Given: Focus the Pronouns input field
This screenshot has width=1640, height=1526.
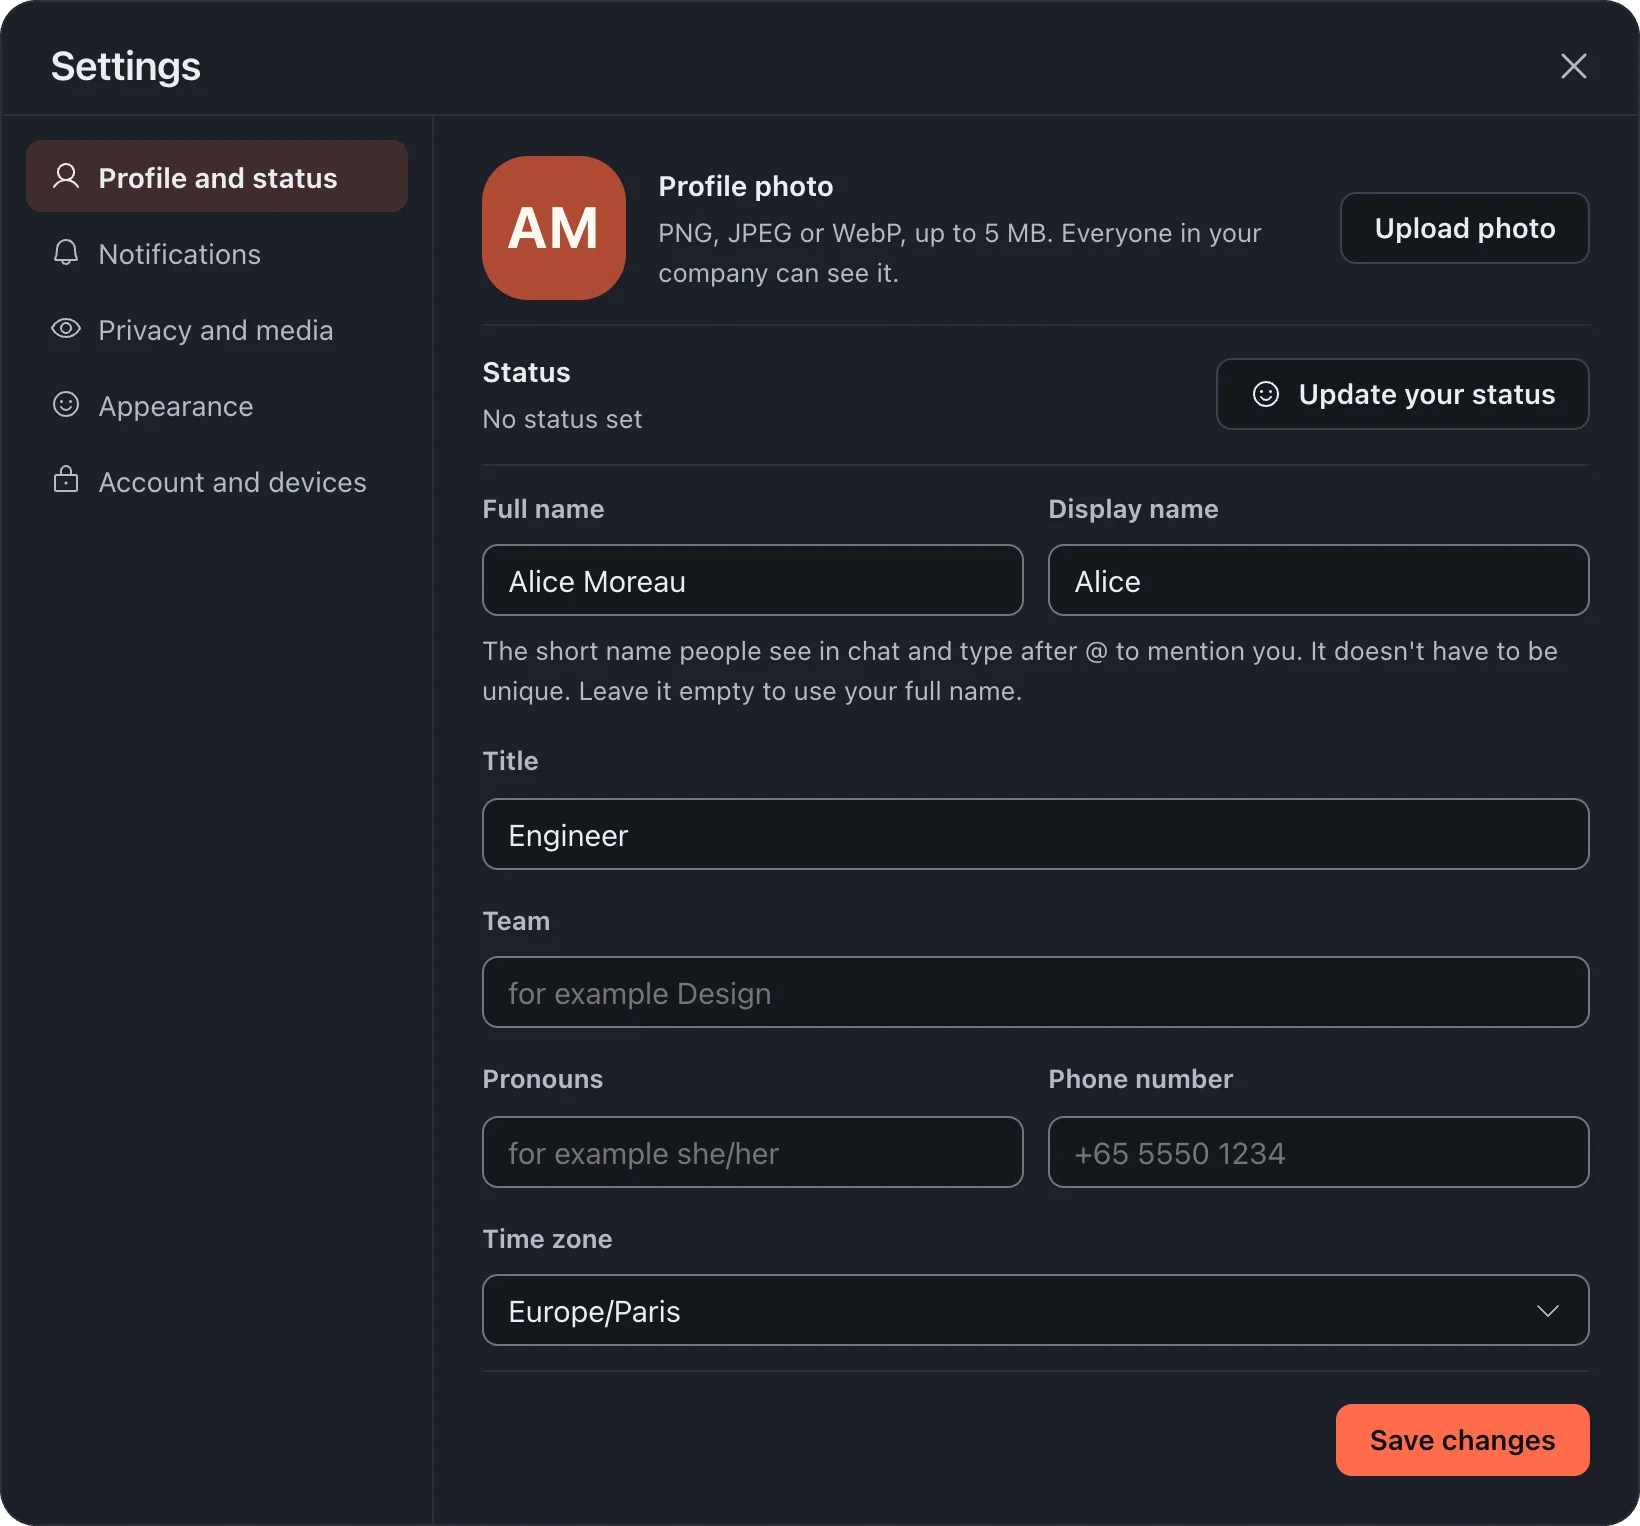Looking at the screenshot, I should coord(753,1152).
